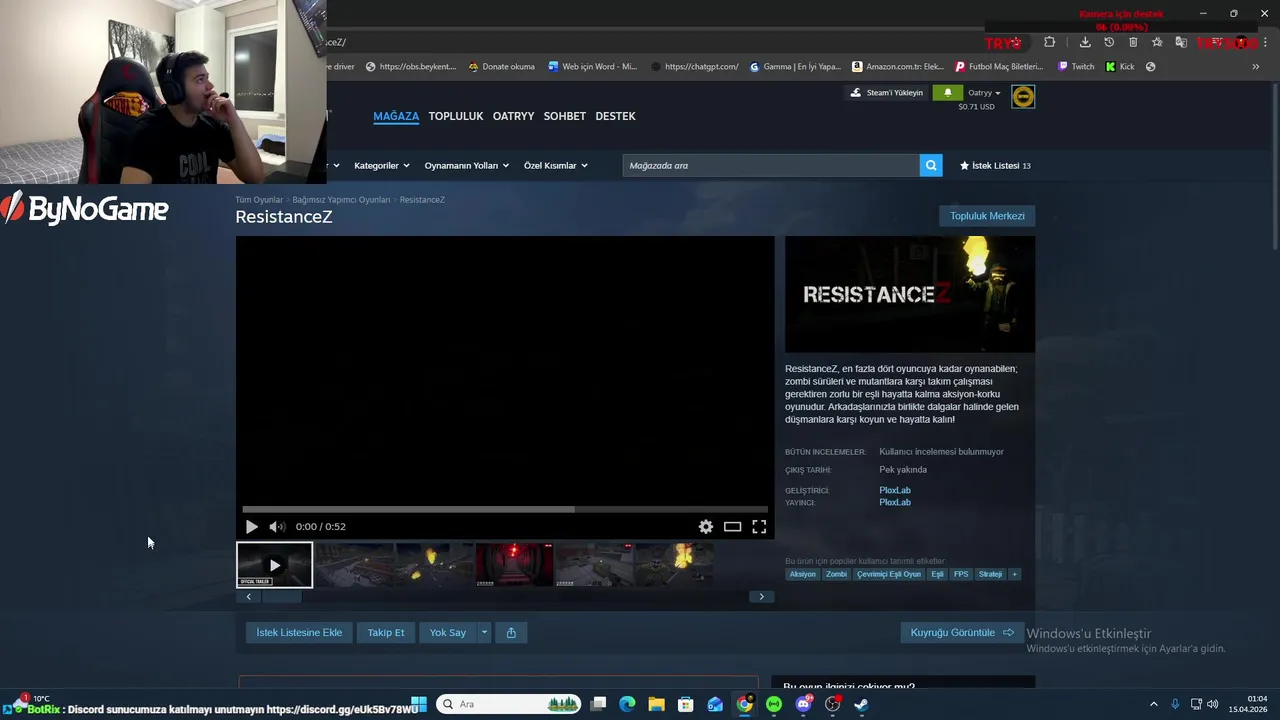Screen dimensions: 1280x720
Task: Expand more tags plus button
Action: point(1014,574)
